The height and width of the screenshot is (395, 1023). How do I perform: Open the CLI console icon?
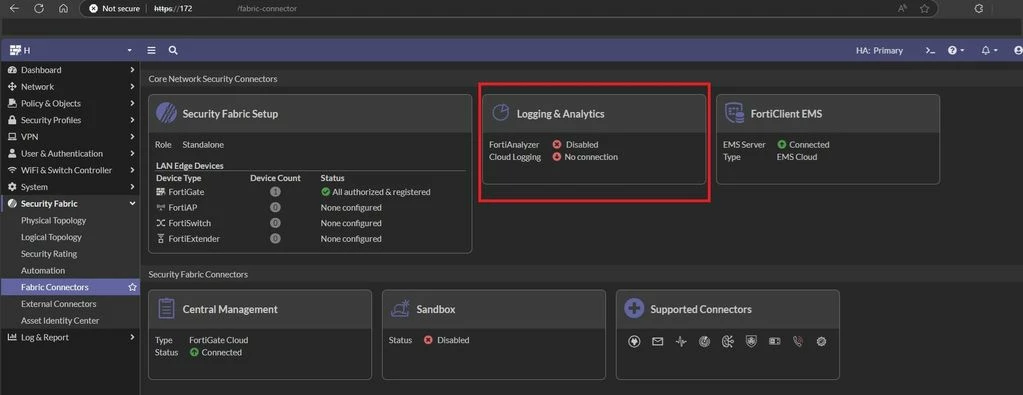(x=931, y=50)
